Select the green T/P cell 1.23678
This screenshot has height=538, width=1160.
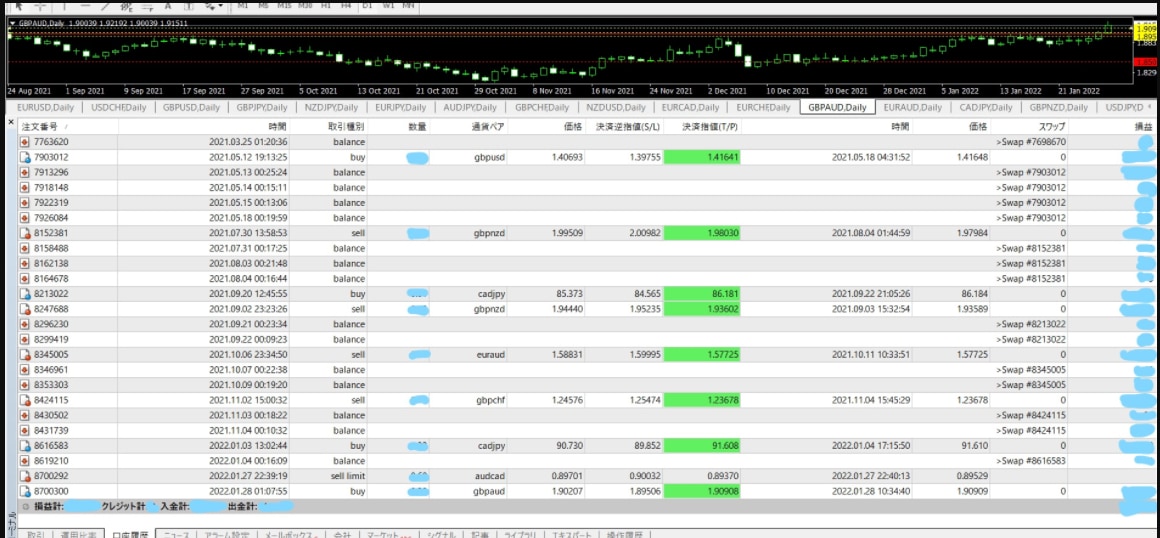click(703, 400)
